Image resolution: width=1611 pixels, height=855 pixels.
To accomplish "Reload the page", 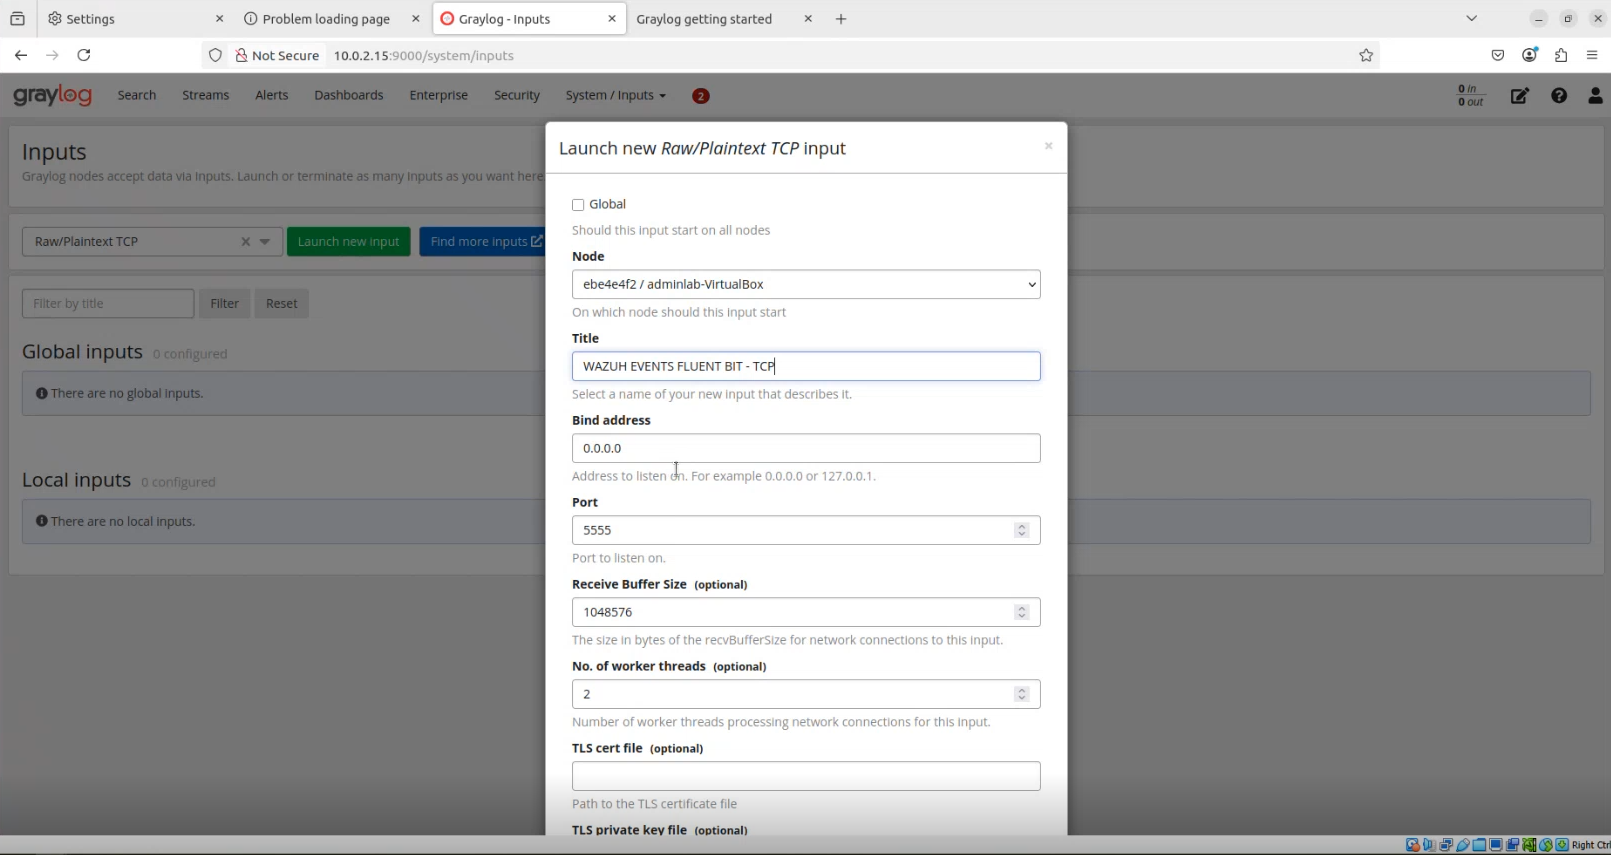I will coord(84,55).
